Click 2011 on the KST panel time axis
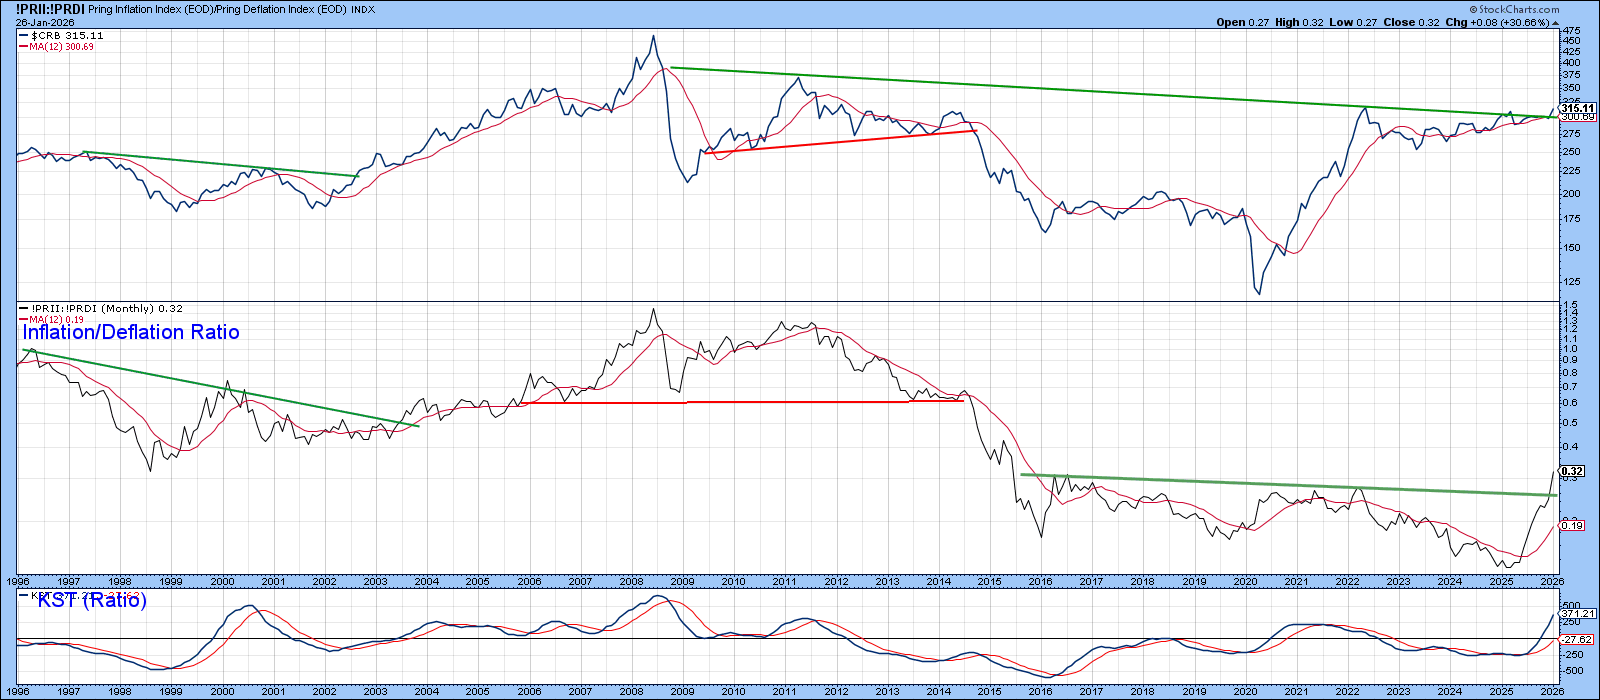 click(784, 692)
